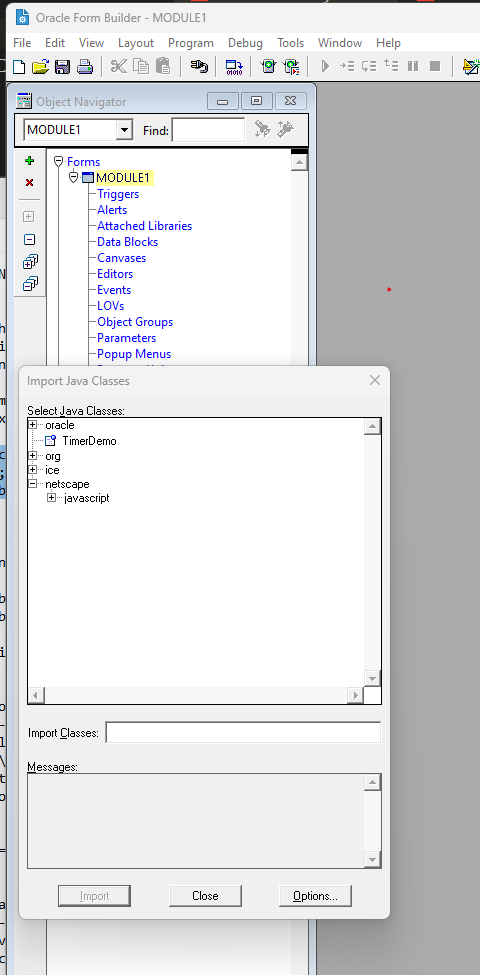Screen dimensions: 480x975
Task: Open the Layout menu
Action: pos(136,43)
